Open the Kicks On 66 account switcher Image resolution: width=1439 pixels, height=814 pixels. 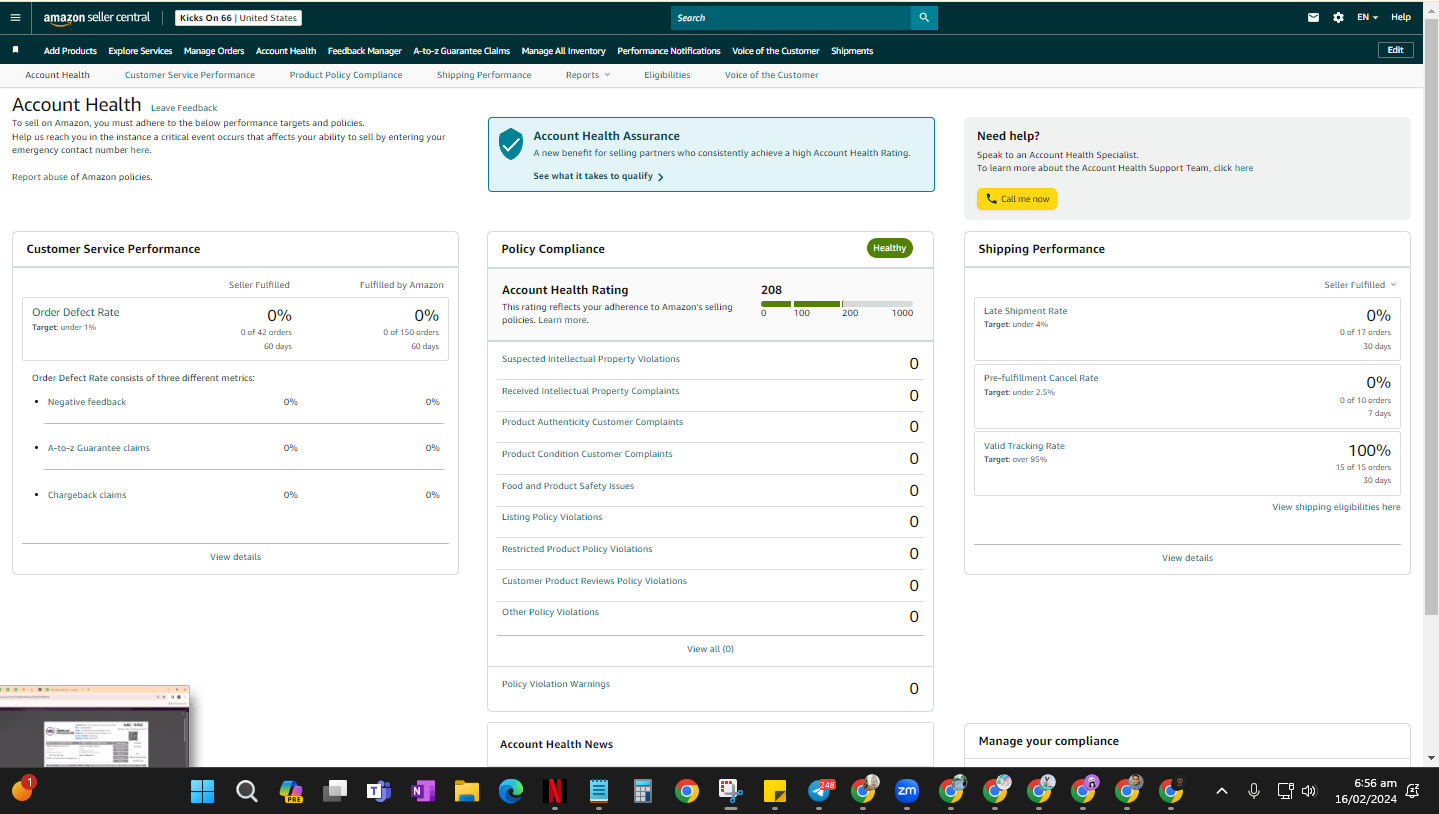point(238,18)
